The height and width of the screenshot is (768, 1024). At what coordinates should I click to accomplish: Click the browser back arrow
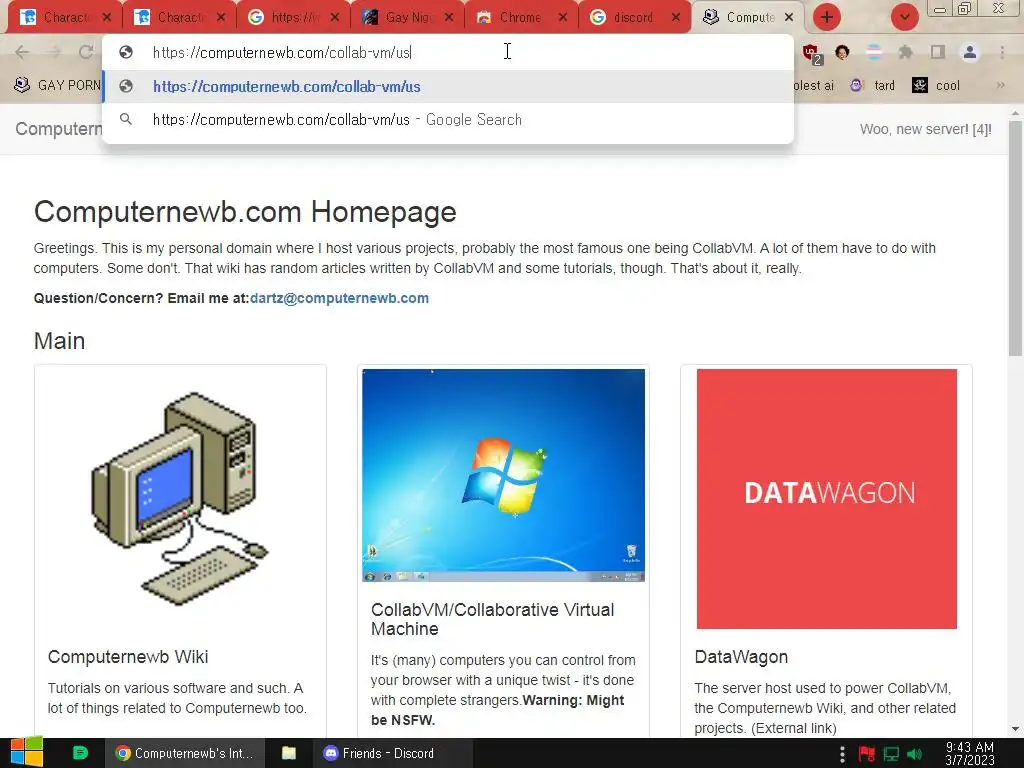[22, 52]
